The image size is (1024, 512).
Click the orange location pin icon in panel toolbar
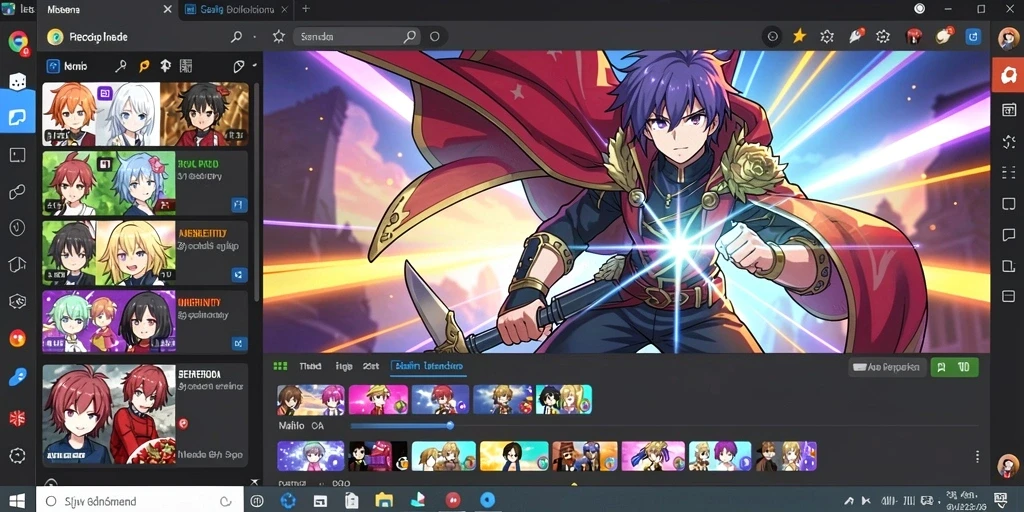[x=144, y=66]
